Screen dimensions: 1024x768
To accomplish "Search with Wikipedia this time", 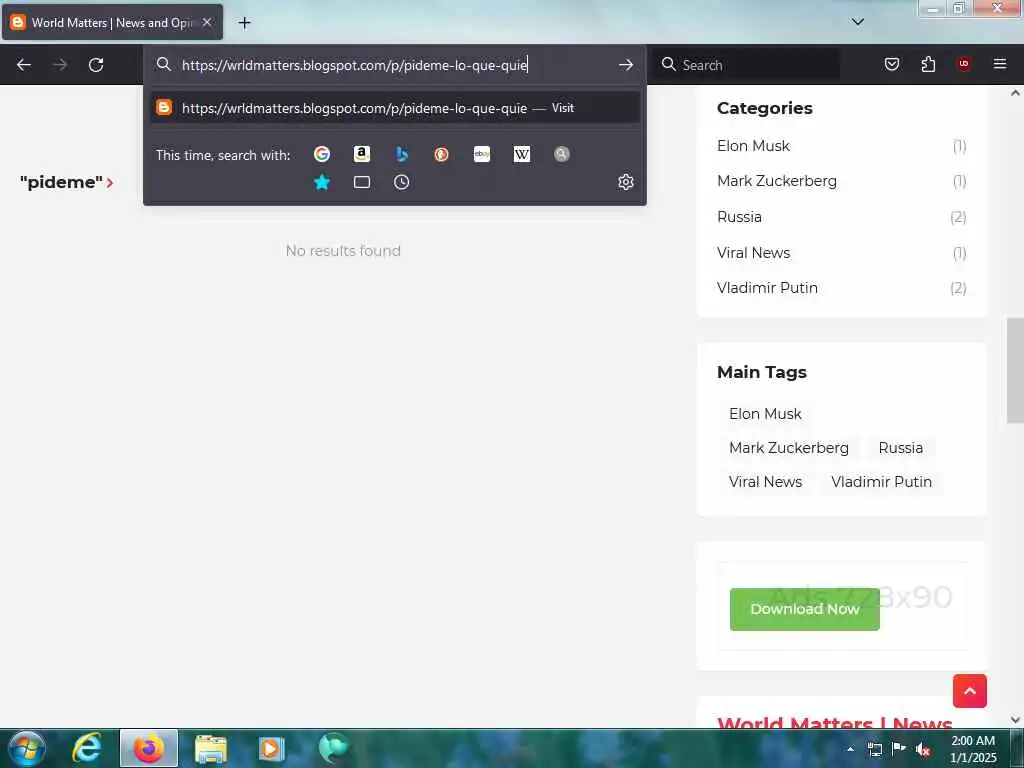I will [x=522, y=154].
